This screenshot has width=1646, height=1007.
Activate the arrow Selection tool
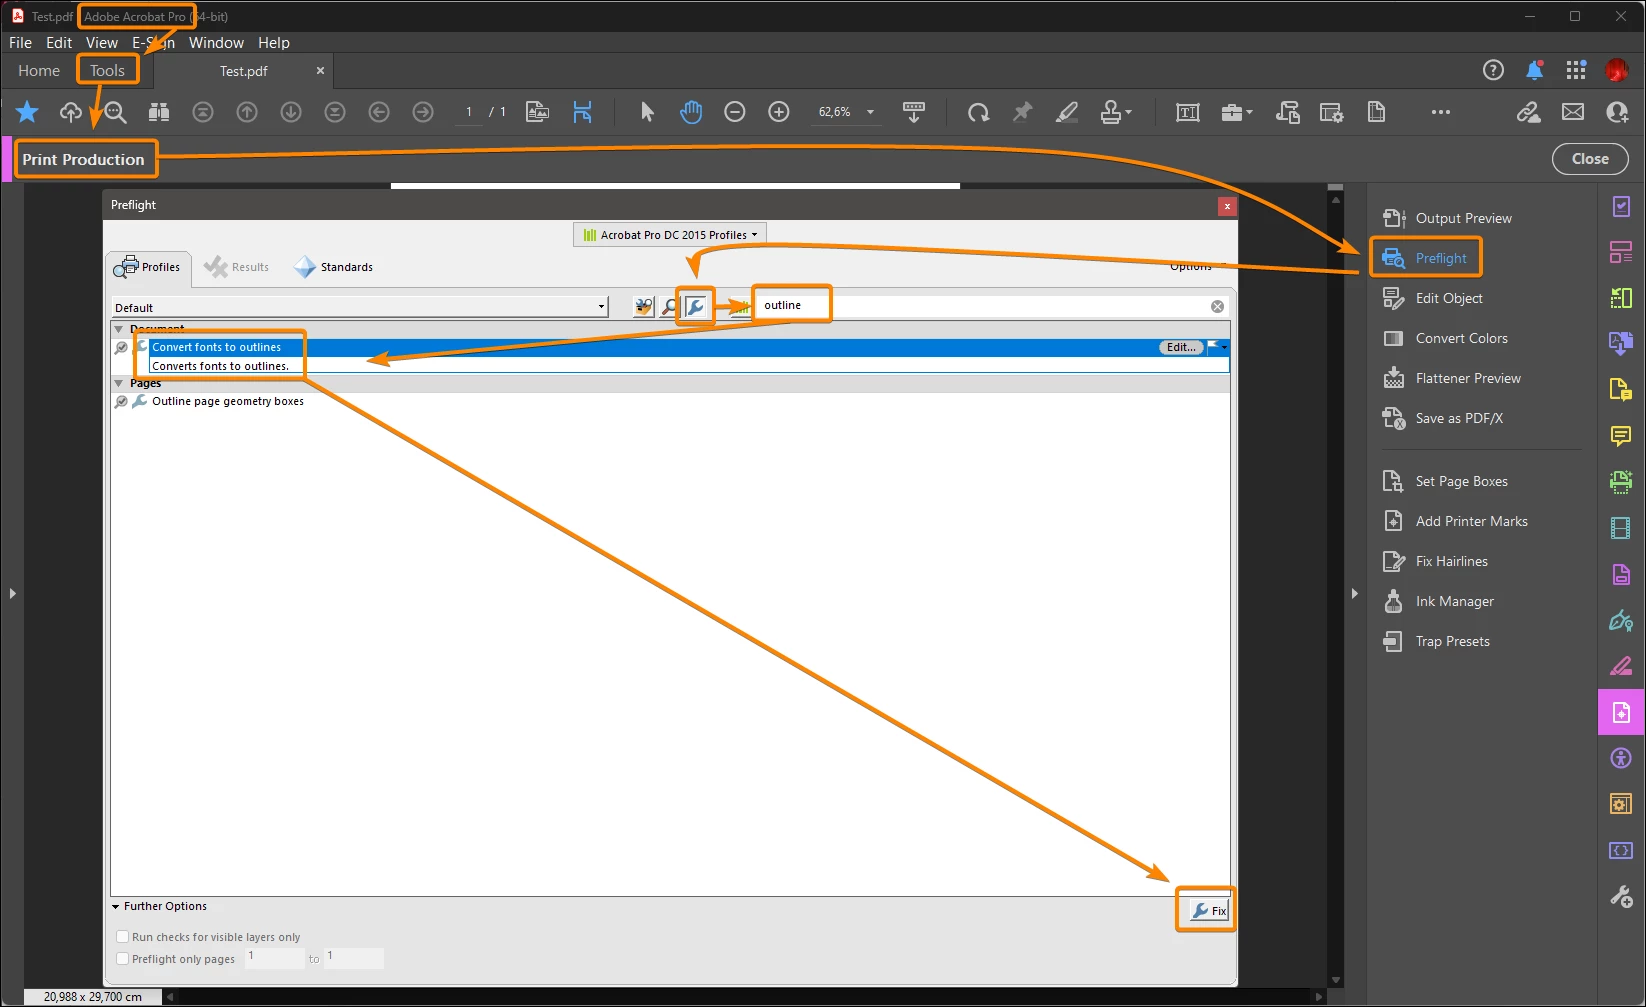647,112
